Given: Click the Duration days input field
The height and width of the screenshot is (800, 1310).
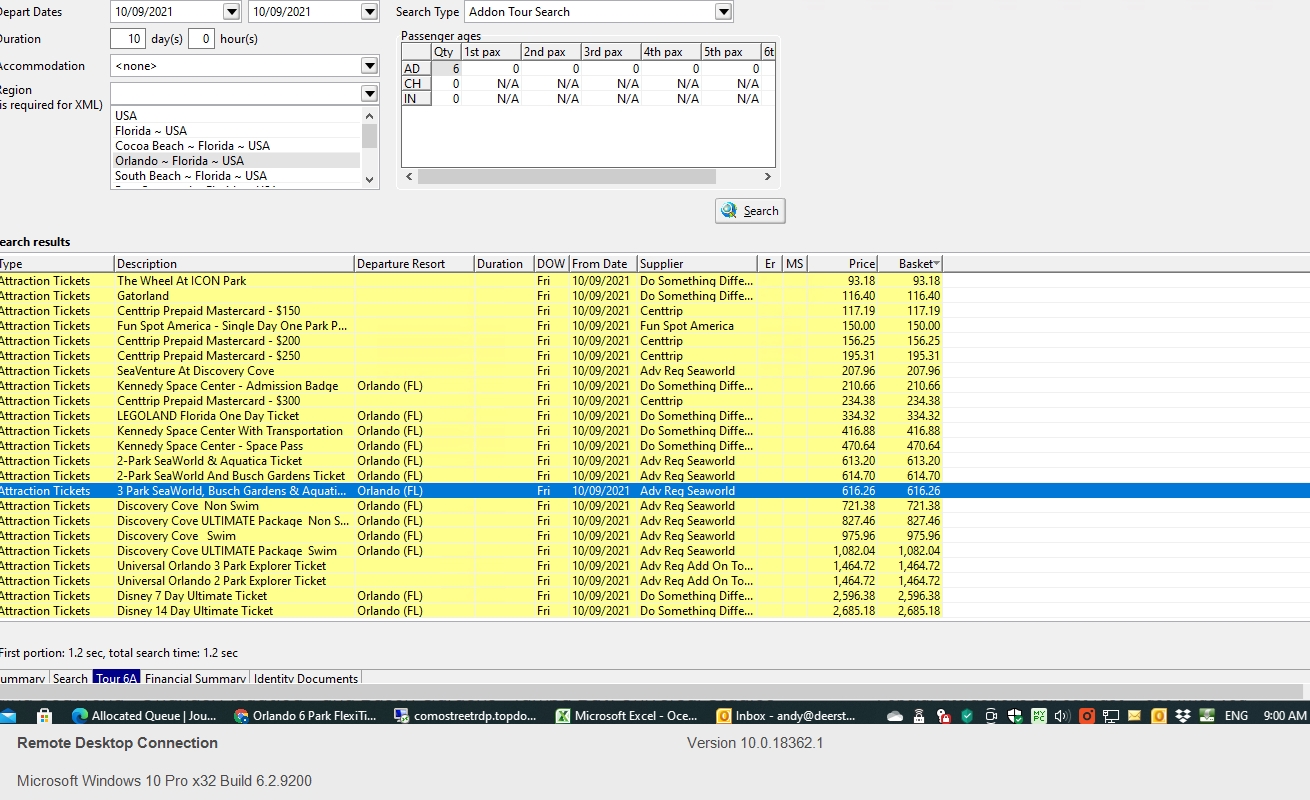Looking at the screenshot, I should 128,39.
